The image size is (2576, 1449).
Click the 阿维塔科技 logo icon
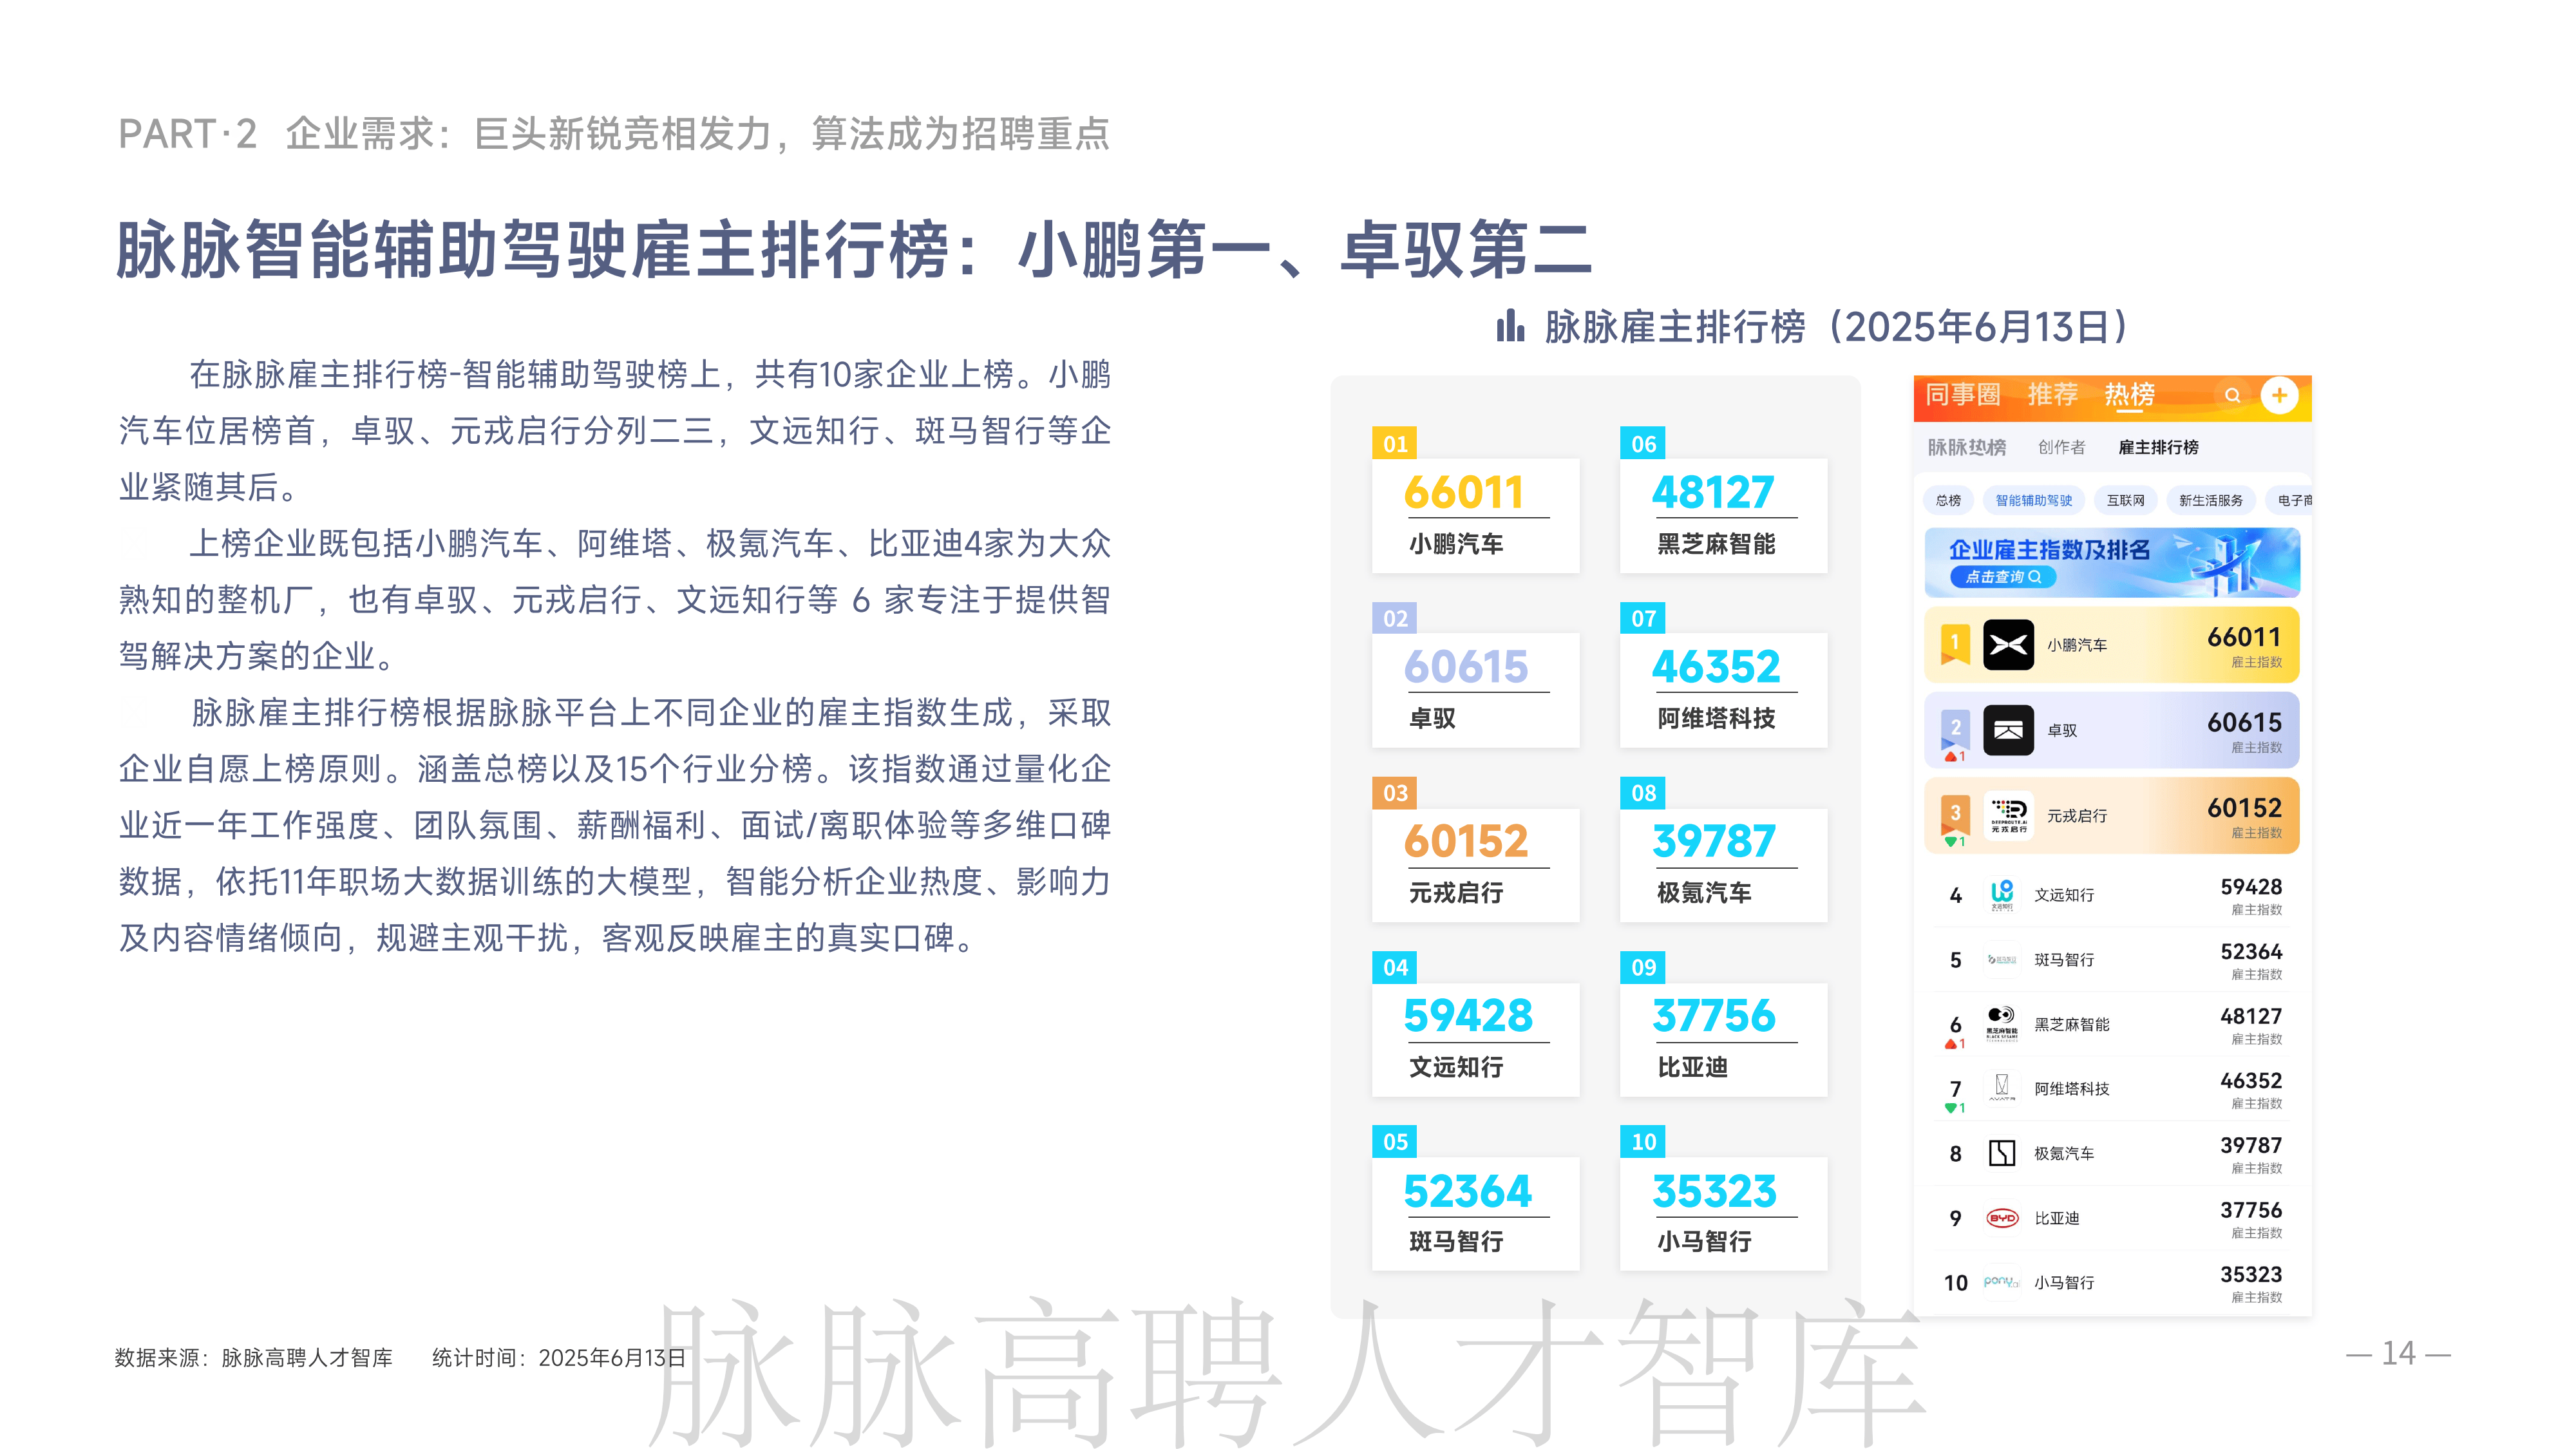click(2001, 1088)
